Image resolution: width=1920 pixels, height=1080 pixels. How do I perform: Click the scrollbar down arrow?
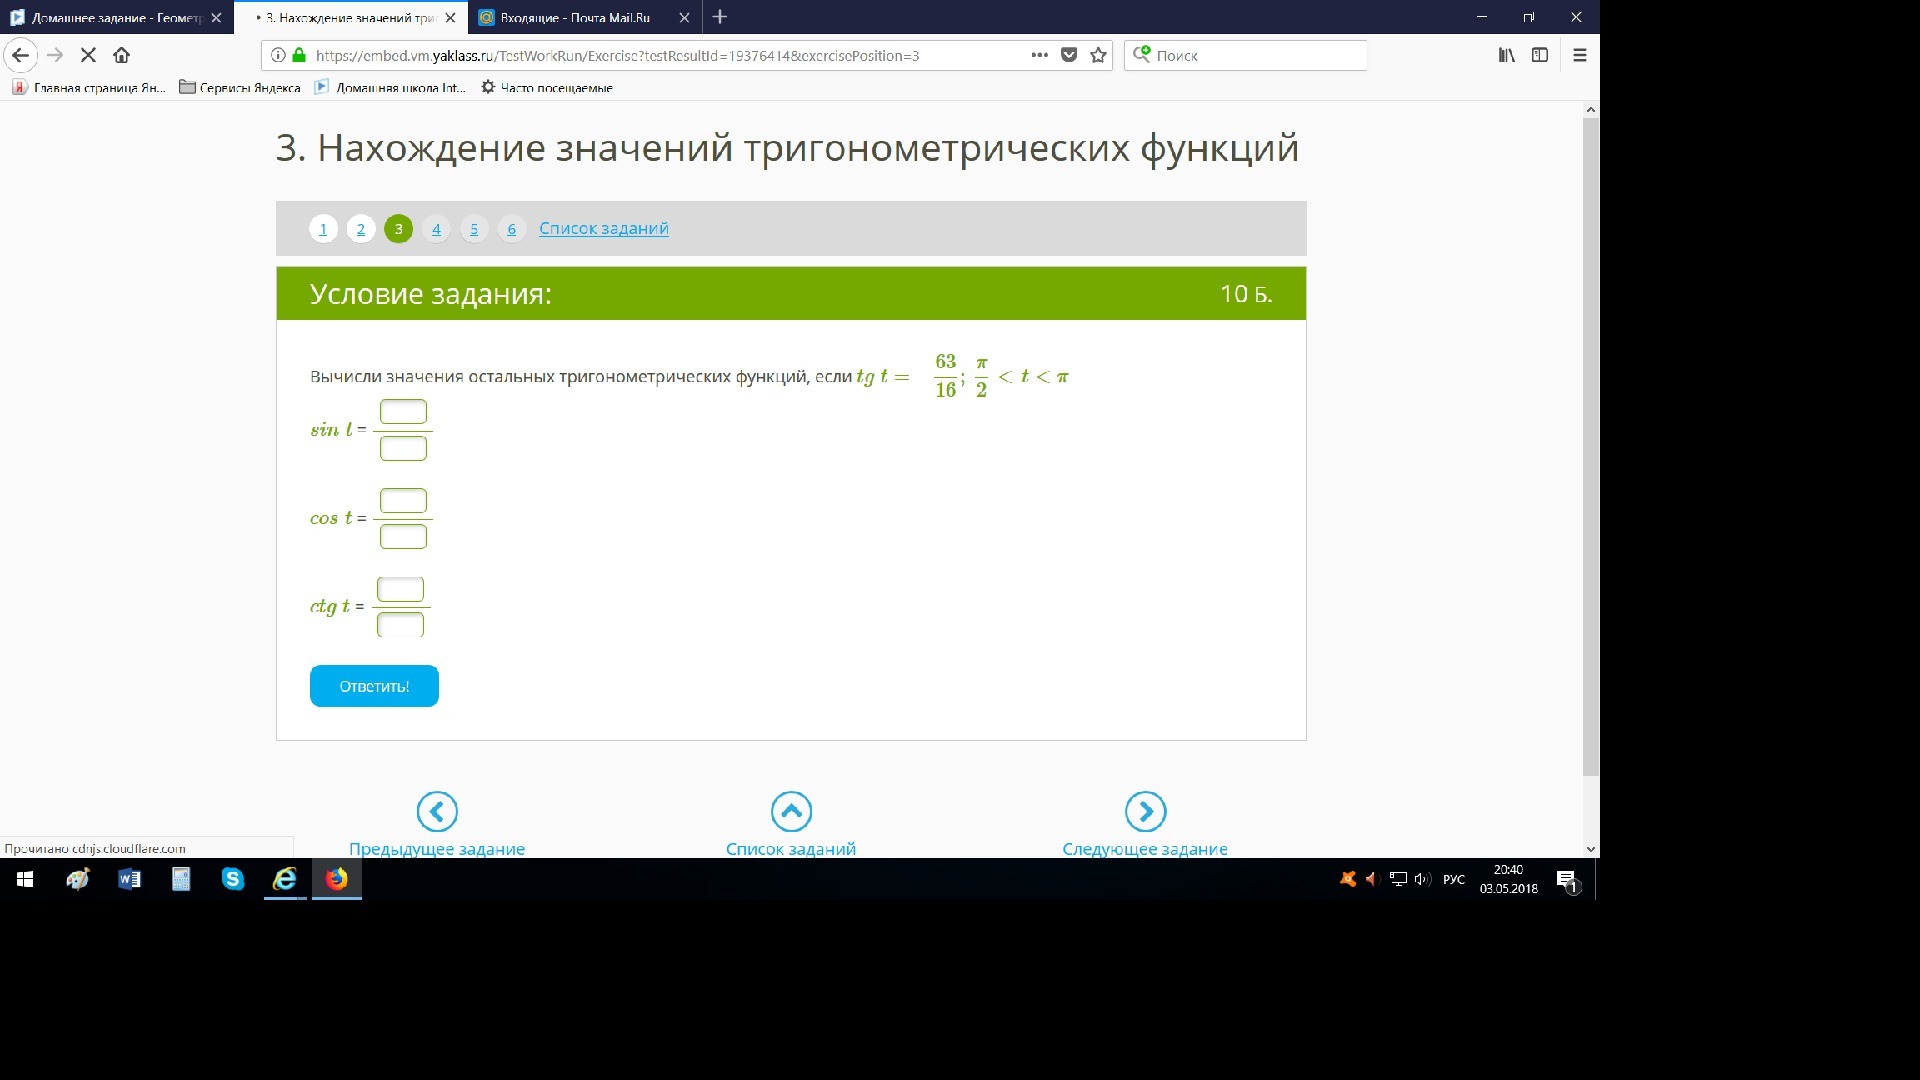tap(1591, 849)
